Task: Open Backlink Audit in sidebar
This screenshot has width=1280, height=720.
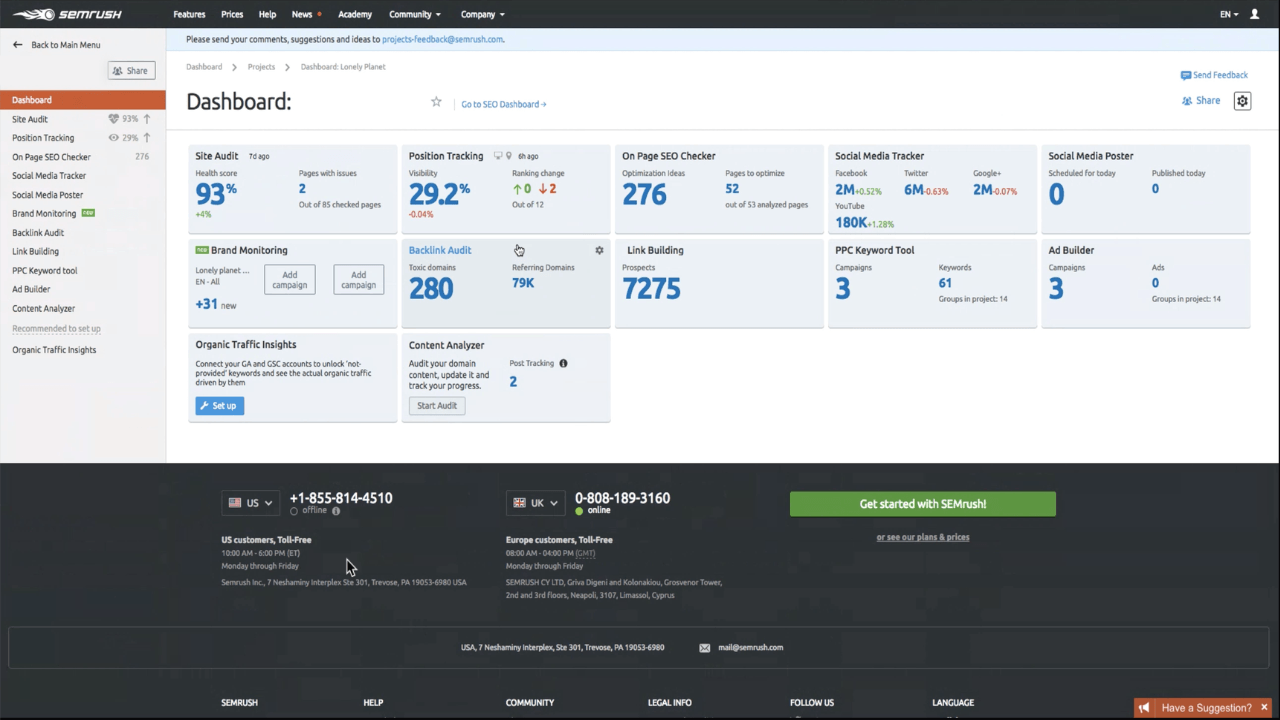Action: click(38, 233)
